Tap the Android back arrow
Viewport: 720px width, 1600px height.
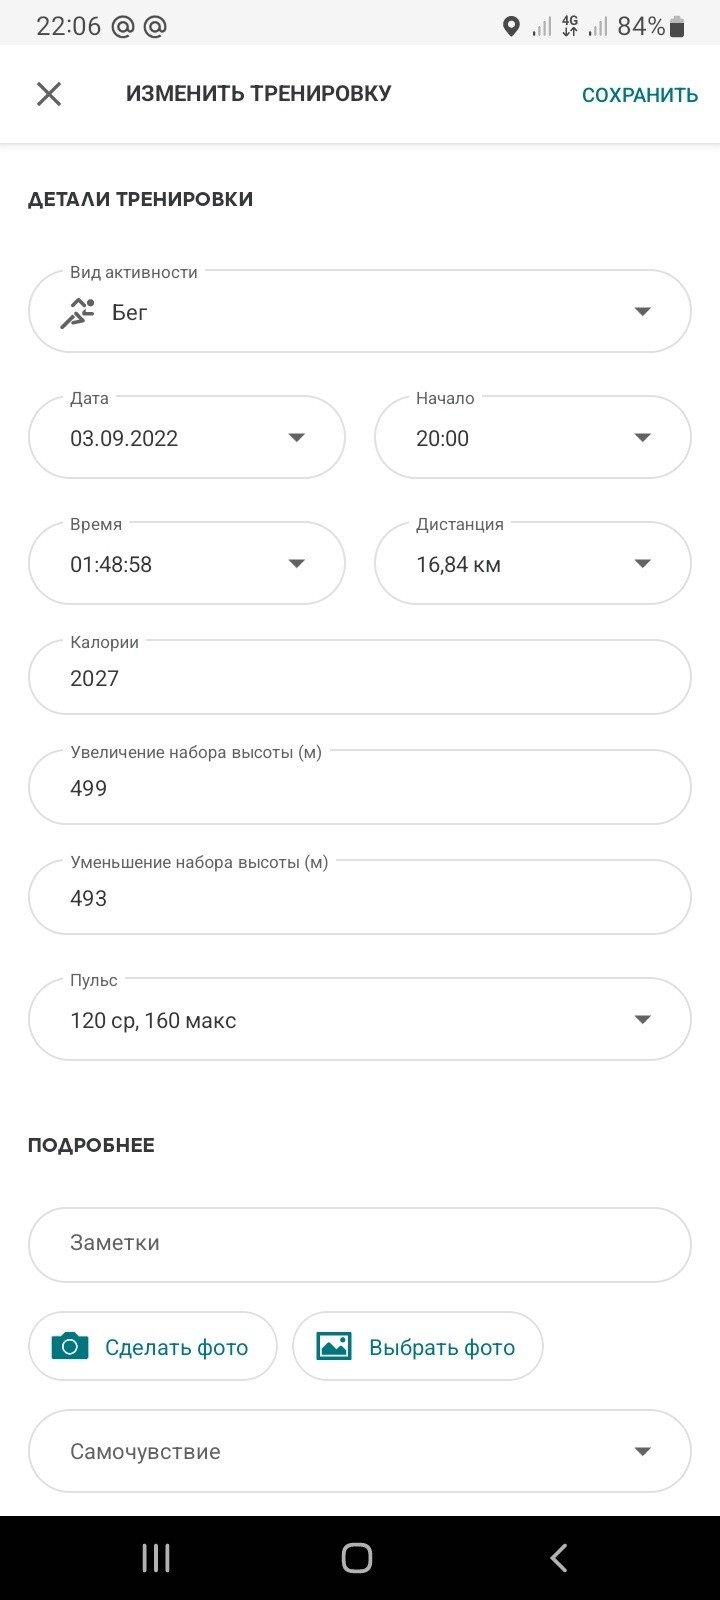pyautogui.click(x=559, y=1558)
